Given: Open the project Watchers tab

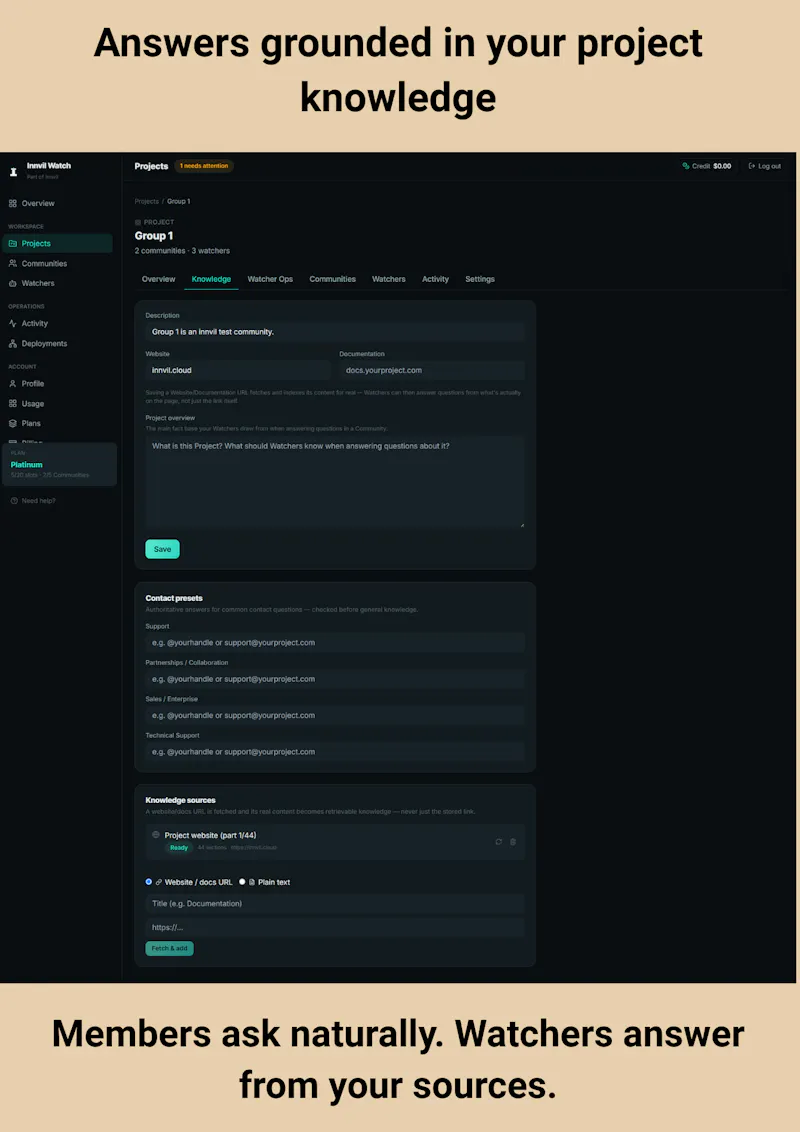Looking at the screenshot, I should click(x=388, y=279).
